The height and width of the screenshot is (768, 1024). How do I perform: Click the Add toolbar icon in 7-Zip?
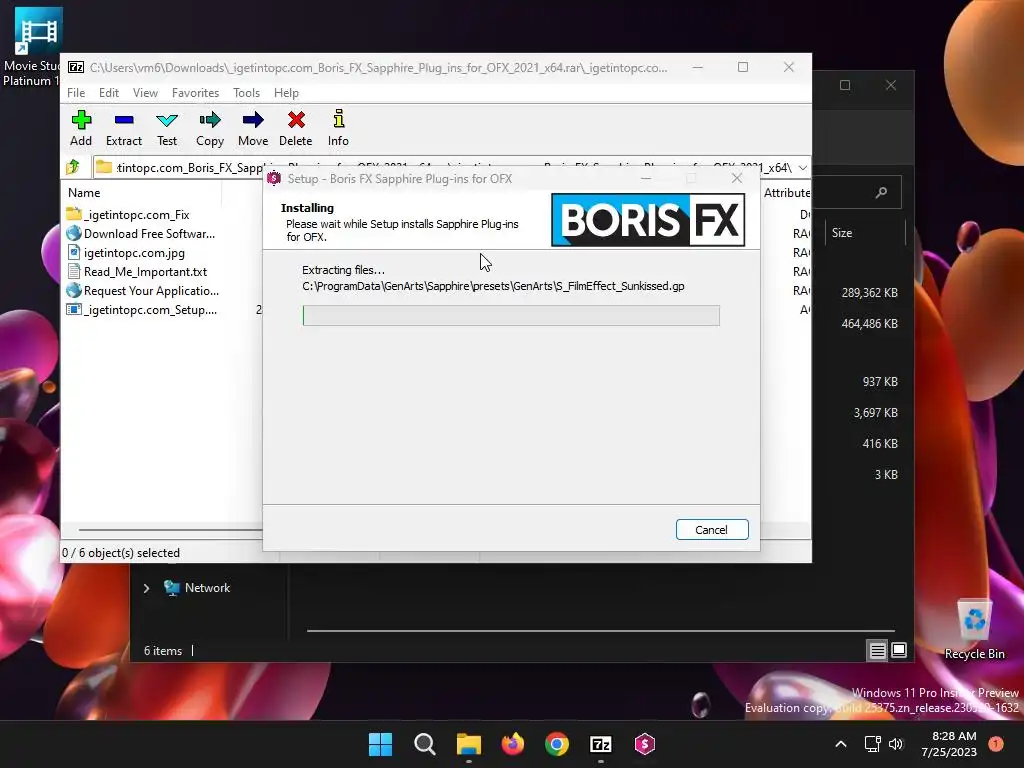pos(81,128)
